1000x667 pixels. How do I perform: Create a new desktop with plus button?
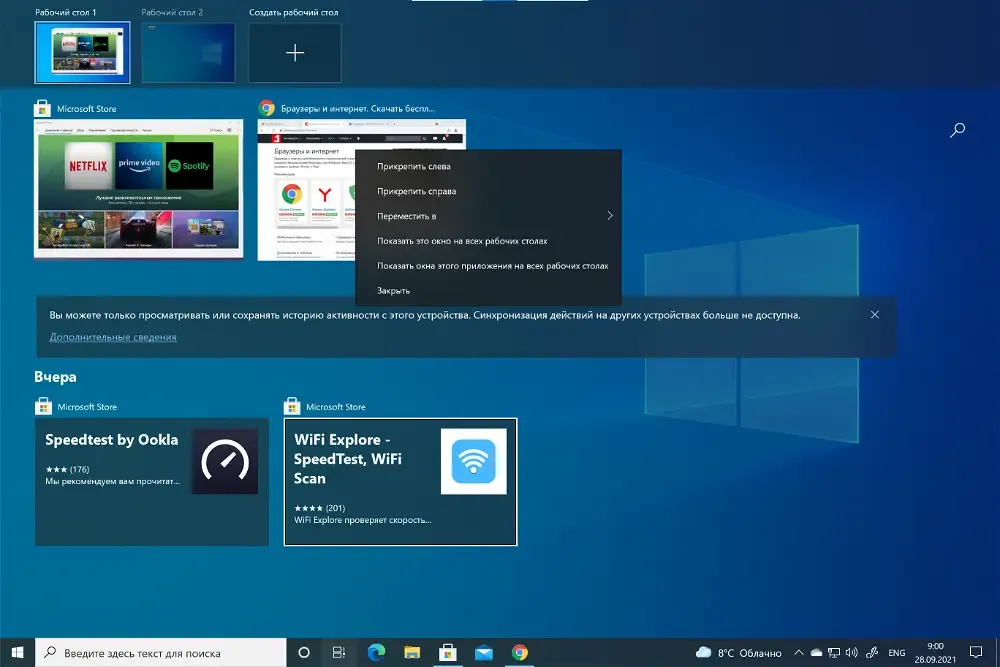click(295, 53)
